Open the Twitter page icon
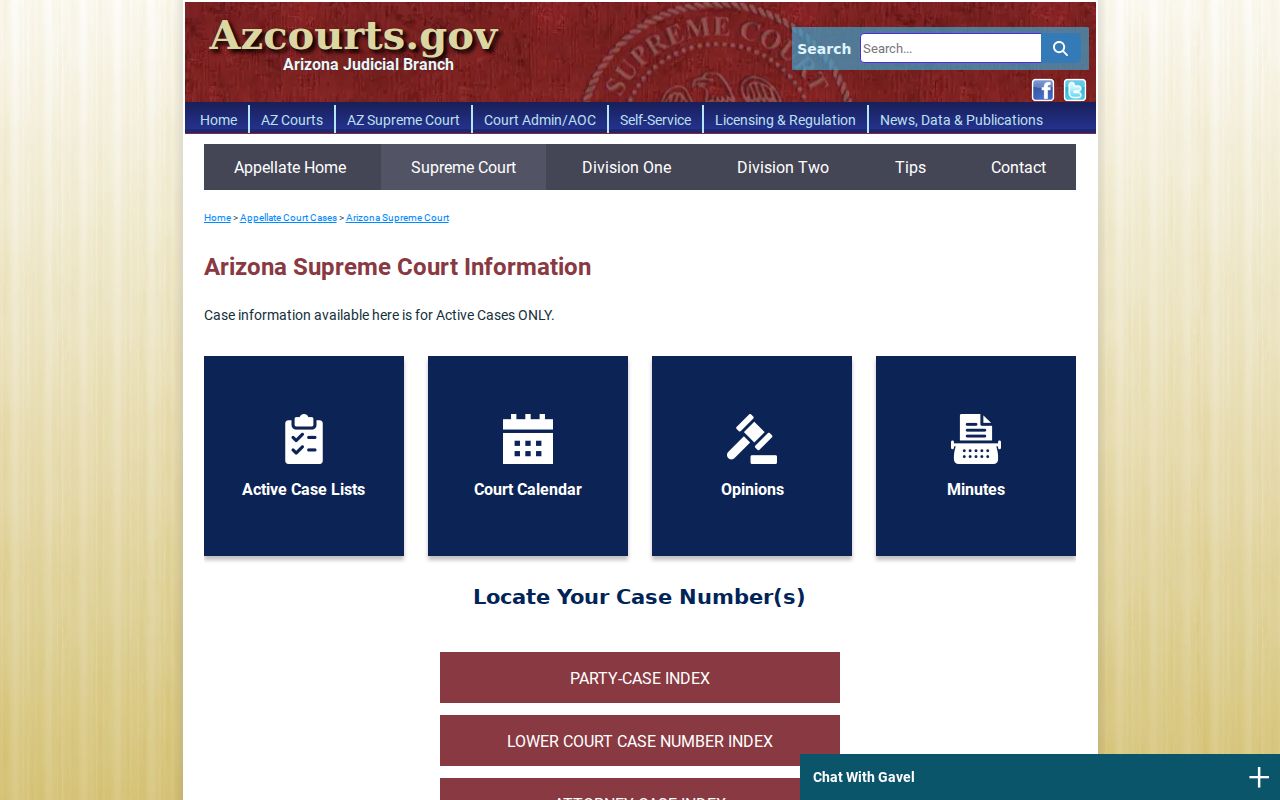Screen dimensions: 1280x800 pyautogui.click(x=1075, y=90)
